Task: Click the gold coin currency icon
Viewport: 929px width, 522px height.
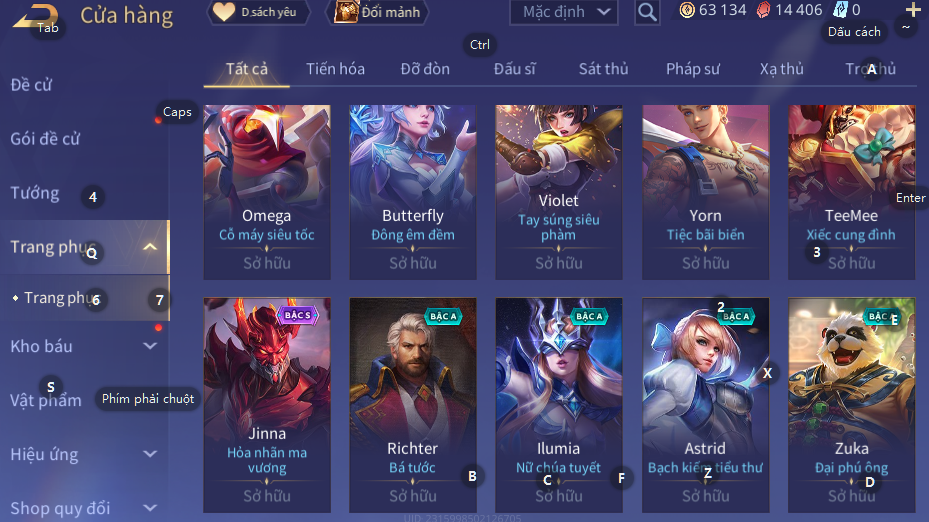Action: coord(687,10)
